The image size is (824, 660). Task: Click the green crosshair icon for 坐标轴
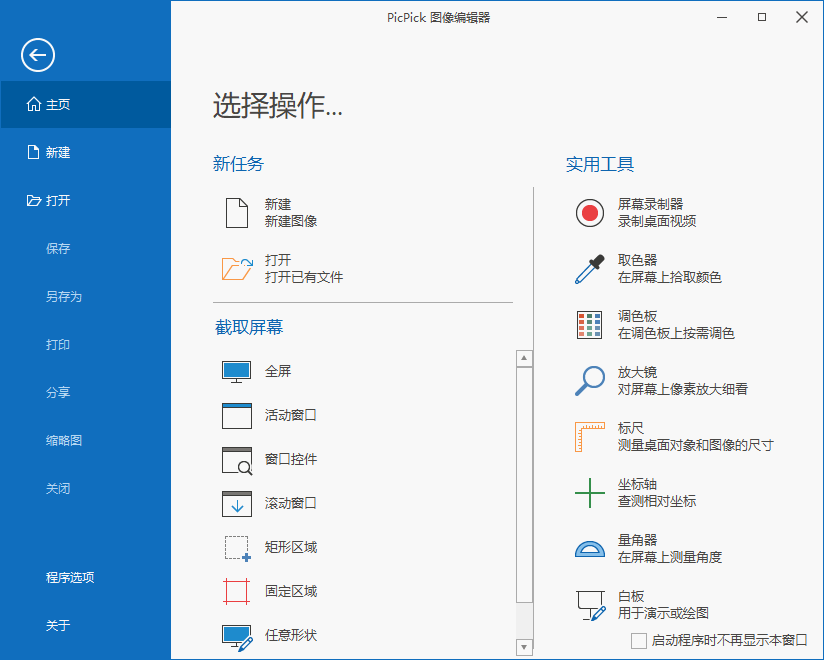click(x=590, y=493)
